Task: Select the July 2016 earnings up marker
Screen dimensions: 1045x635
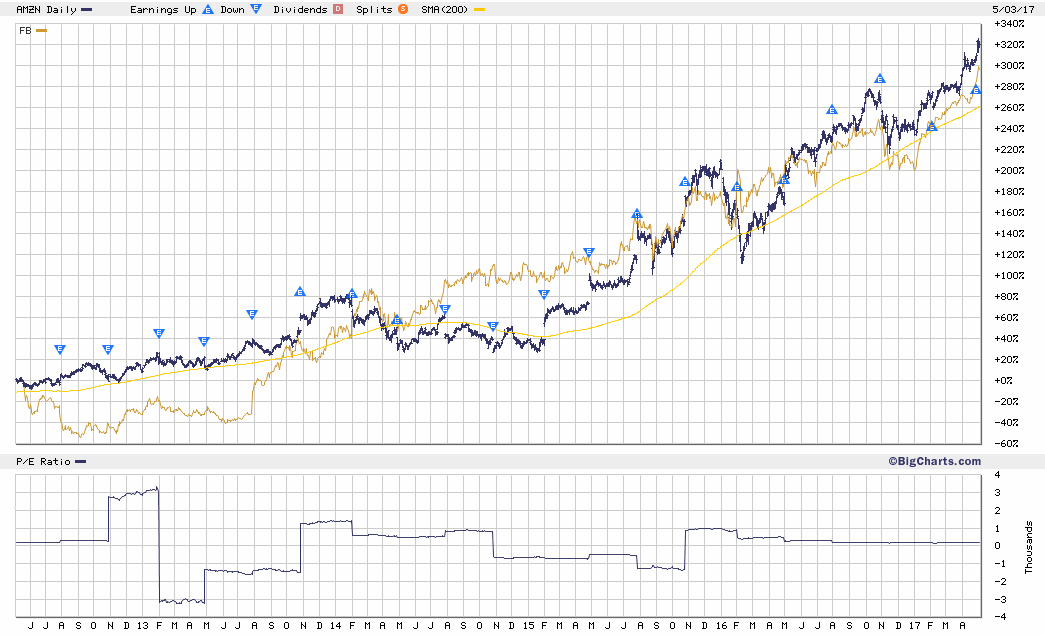Action: coord(832,110)
